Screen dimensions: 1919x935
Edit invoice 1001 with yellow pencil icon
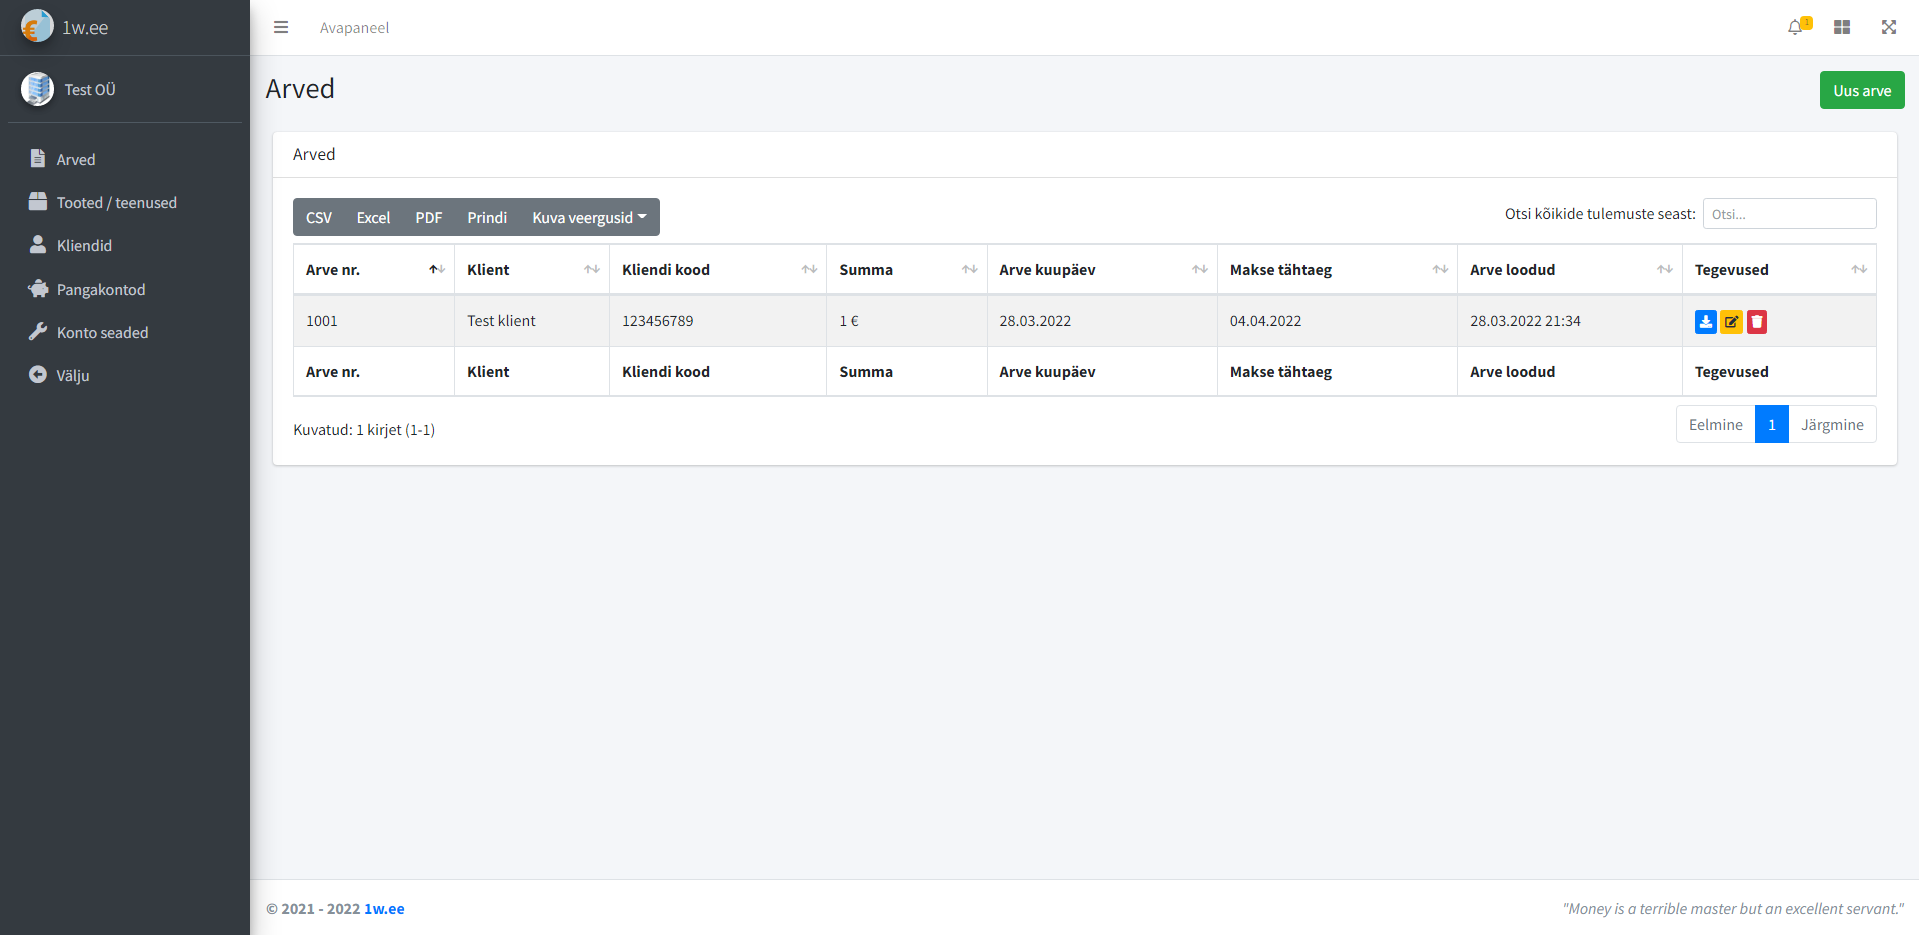coord(1731,321)
